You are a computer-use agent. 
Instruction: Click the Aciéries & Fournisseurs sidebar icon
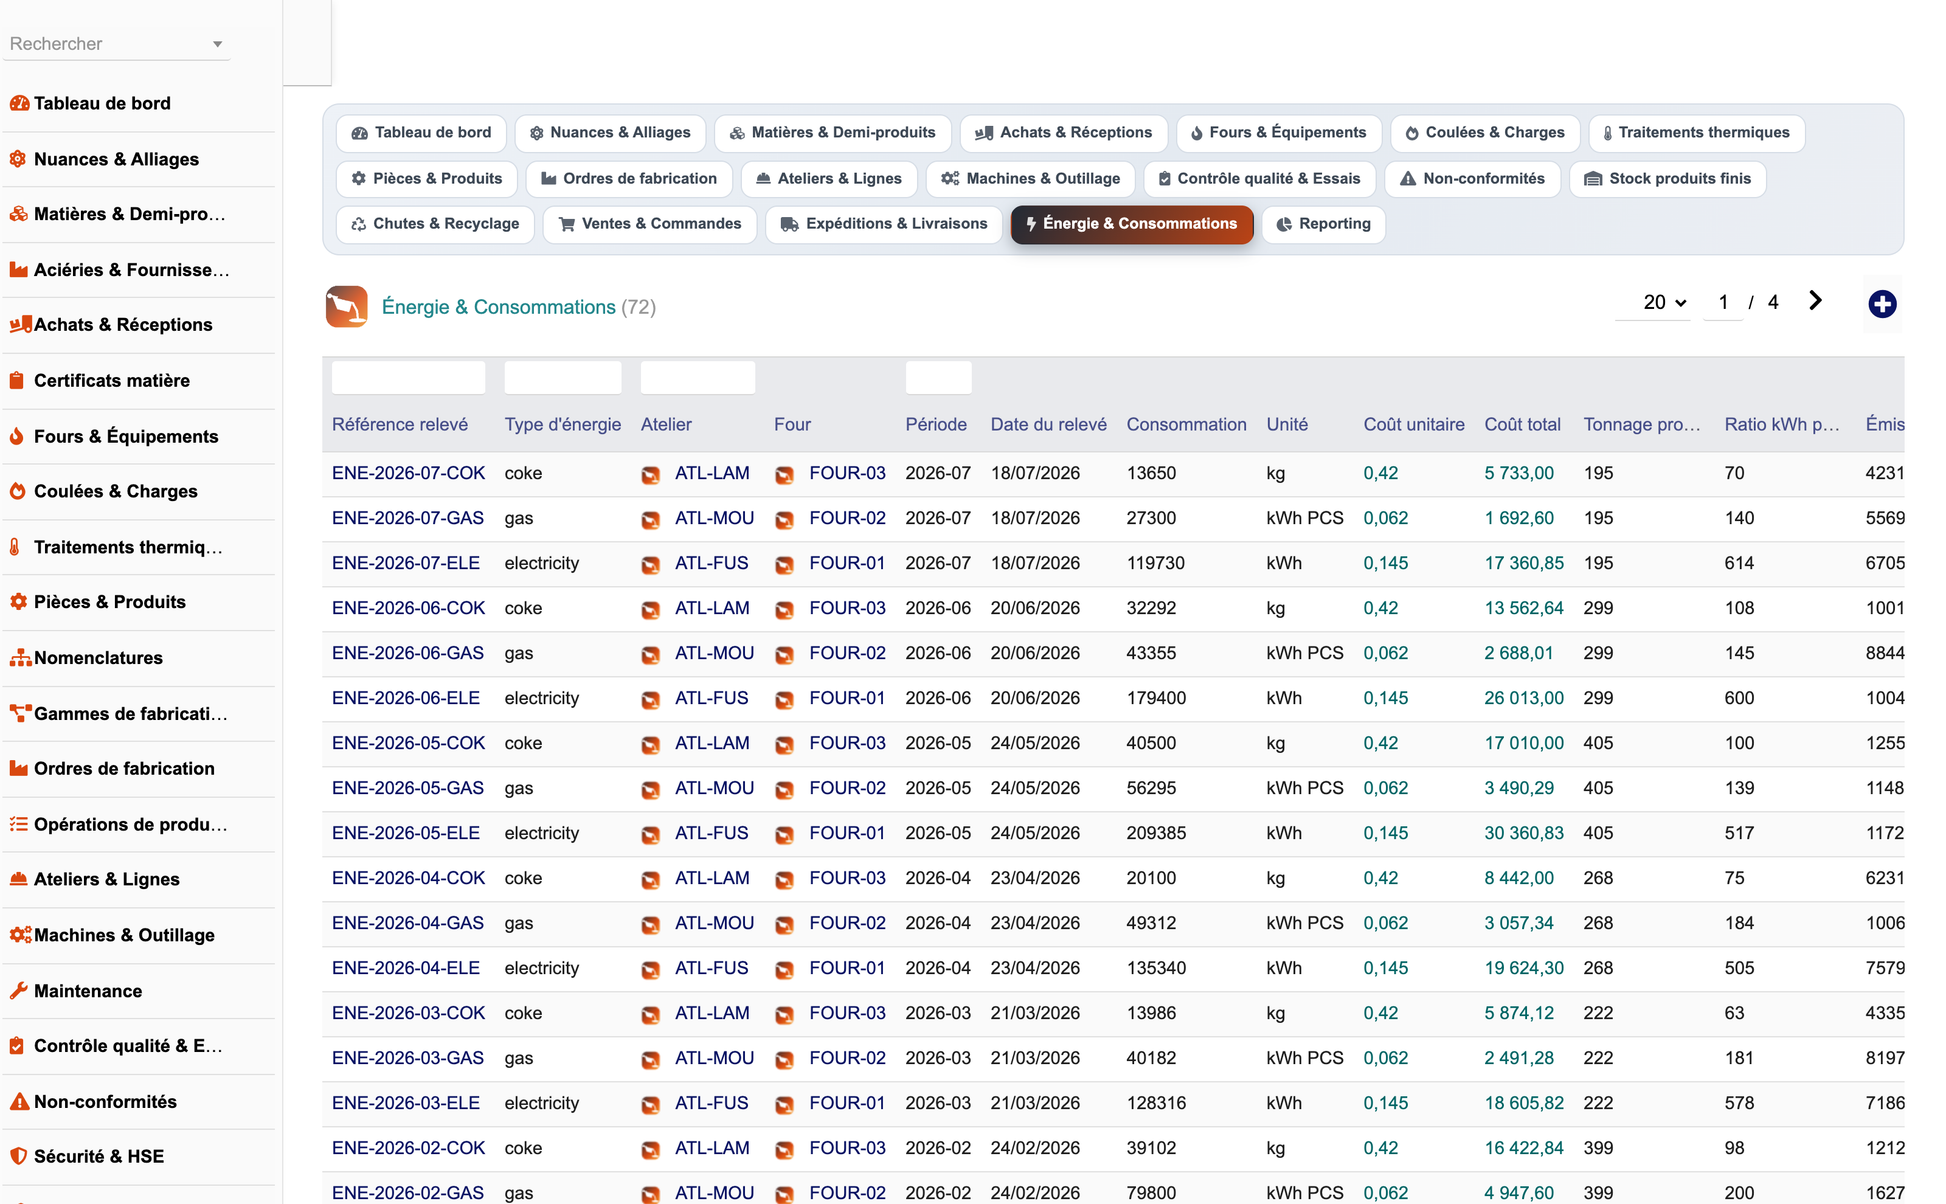tap(18, 270)
